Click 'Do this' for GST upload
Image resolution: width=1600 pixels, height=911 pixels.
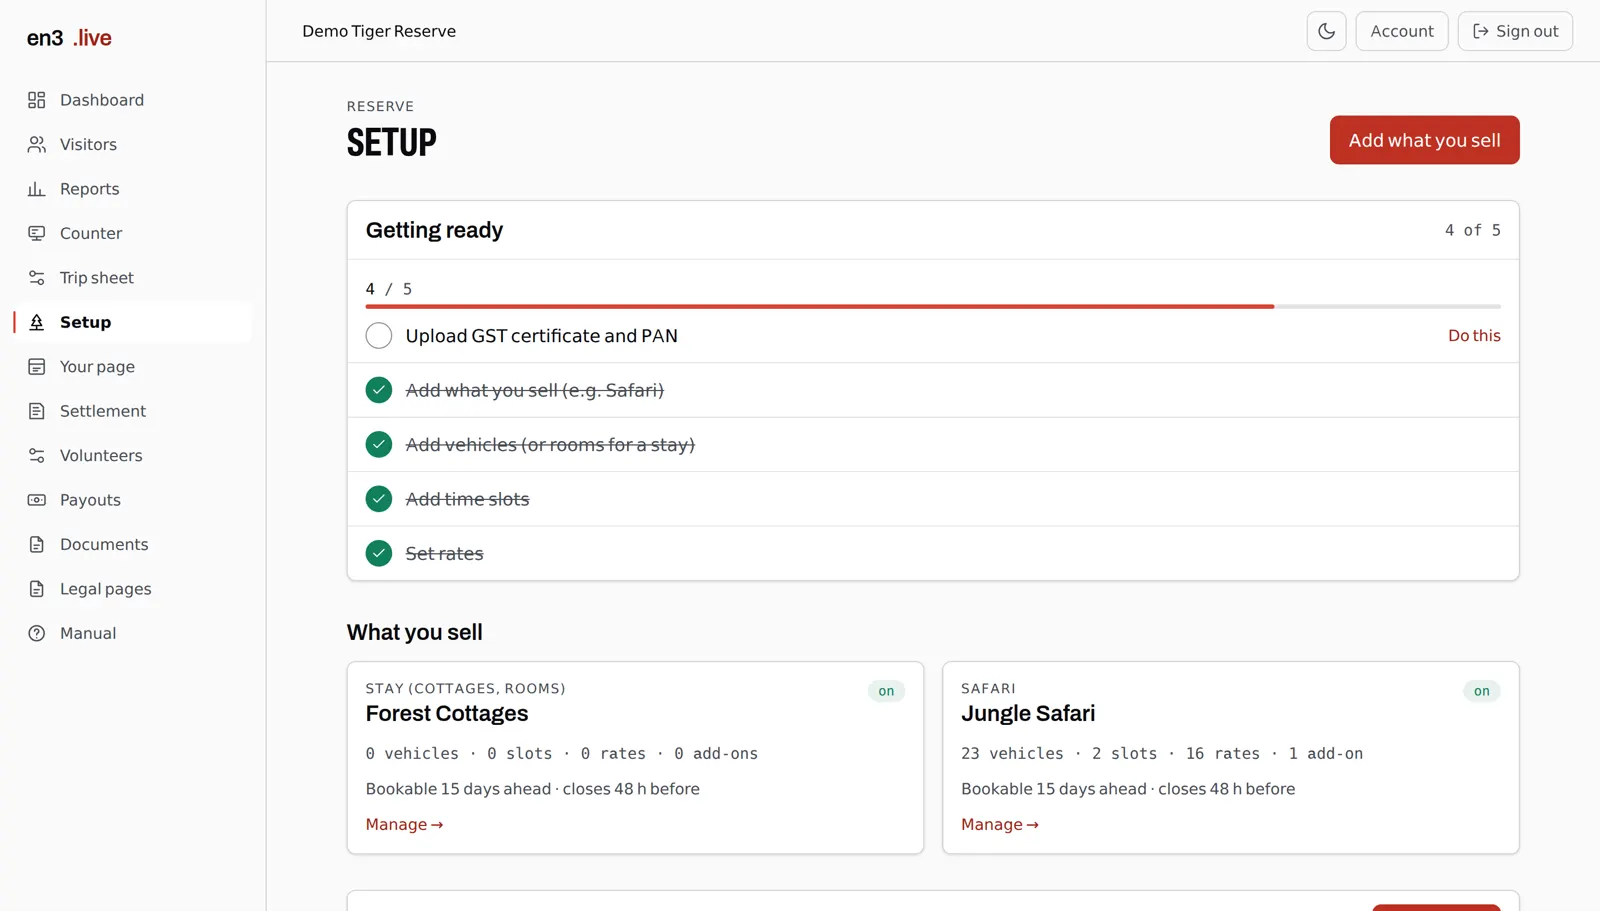pos(1474,336)
